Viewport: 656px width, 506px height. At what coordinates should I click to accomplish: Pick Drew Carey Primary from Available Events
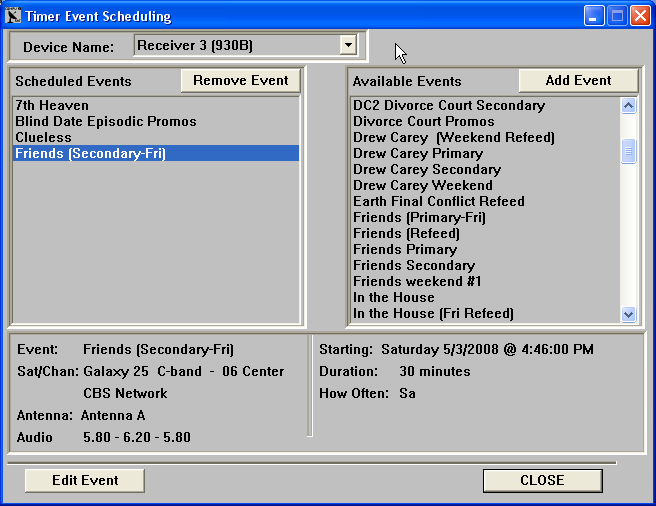tap(417, 153)
